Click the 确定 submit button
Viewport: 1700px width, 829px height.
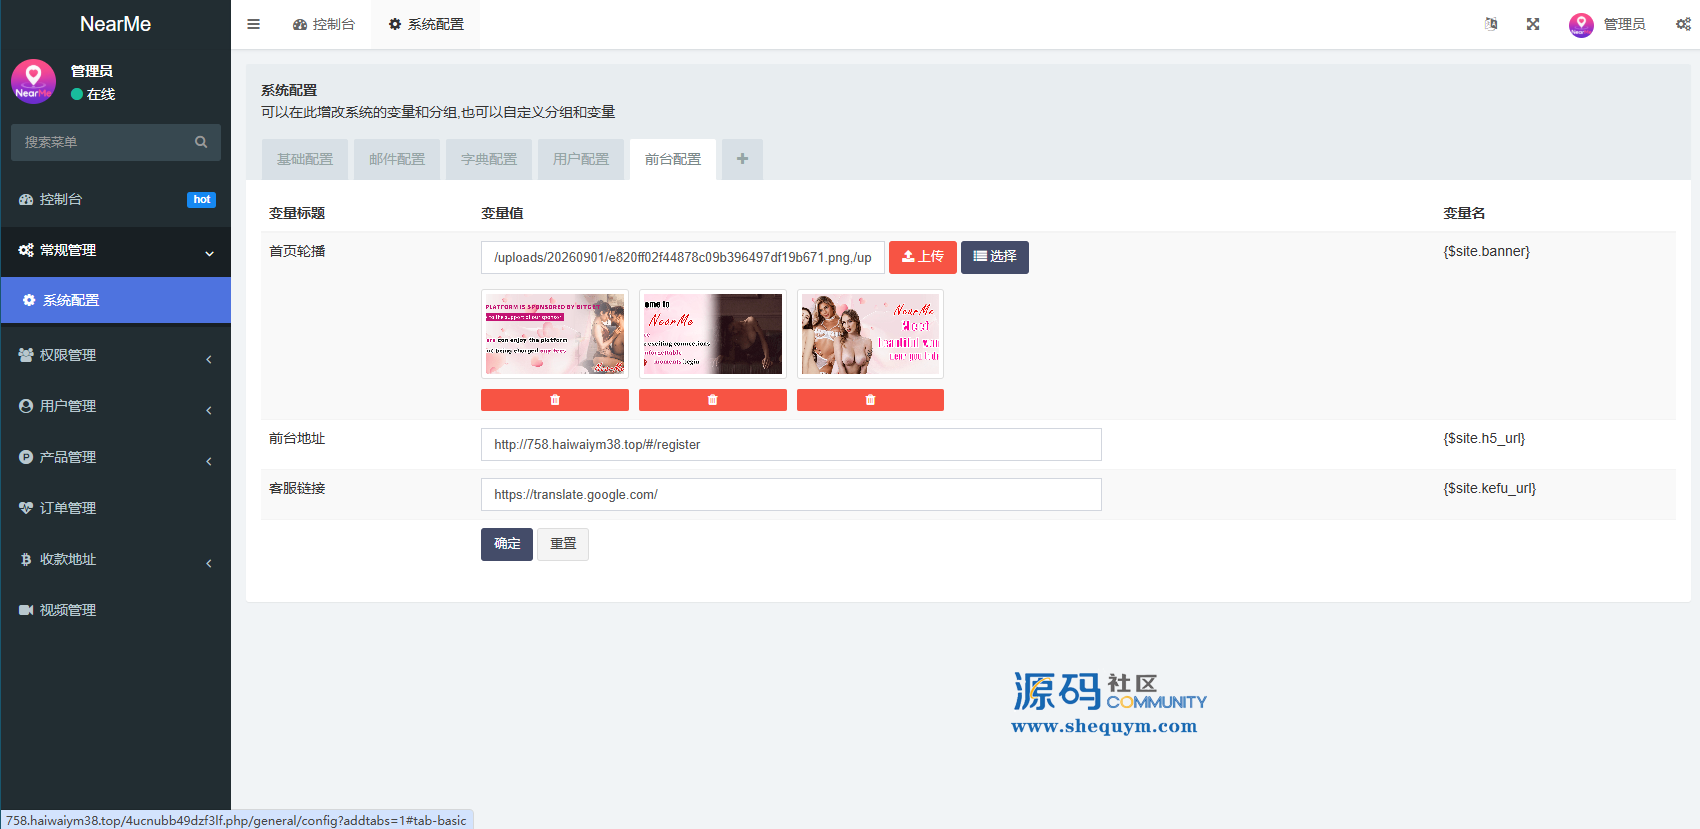coord(507,544)
